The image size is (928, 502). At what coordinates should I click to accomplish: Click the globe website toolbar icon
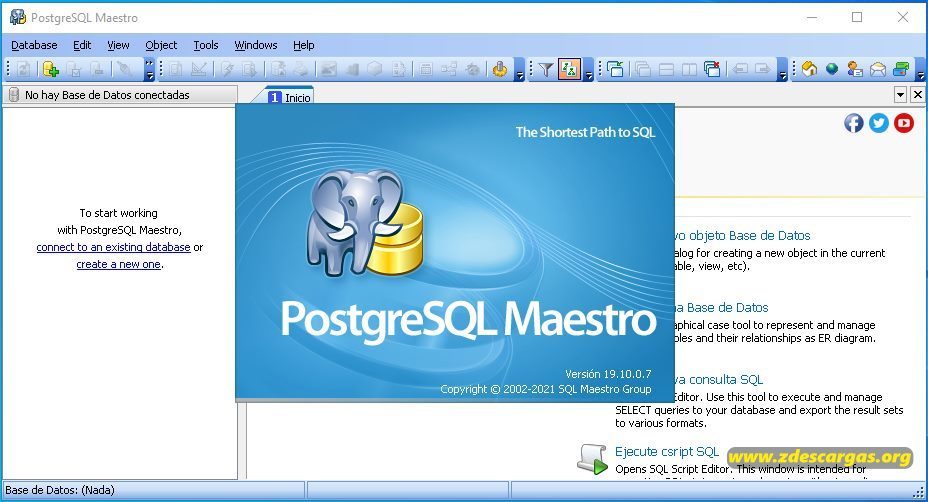(x=832, y=69)
